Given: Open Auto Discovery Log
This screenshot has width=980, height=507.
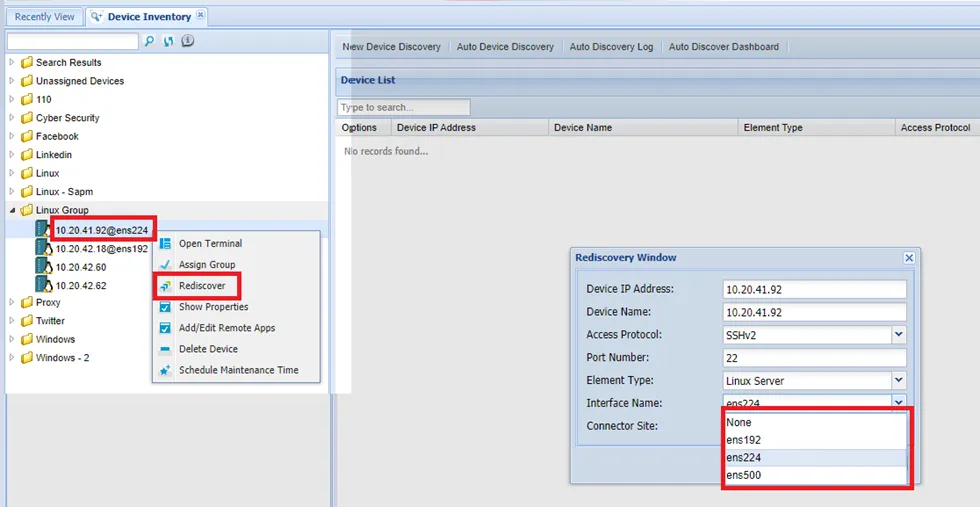Looking at the screenshot, I should pyautogui.click(x=611, y=47).
